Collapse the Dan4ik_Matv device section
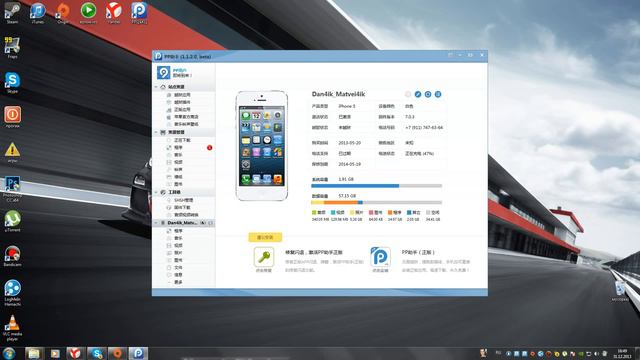Viewport: 640px width, 360px height. click(x=156, y=223)
